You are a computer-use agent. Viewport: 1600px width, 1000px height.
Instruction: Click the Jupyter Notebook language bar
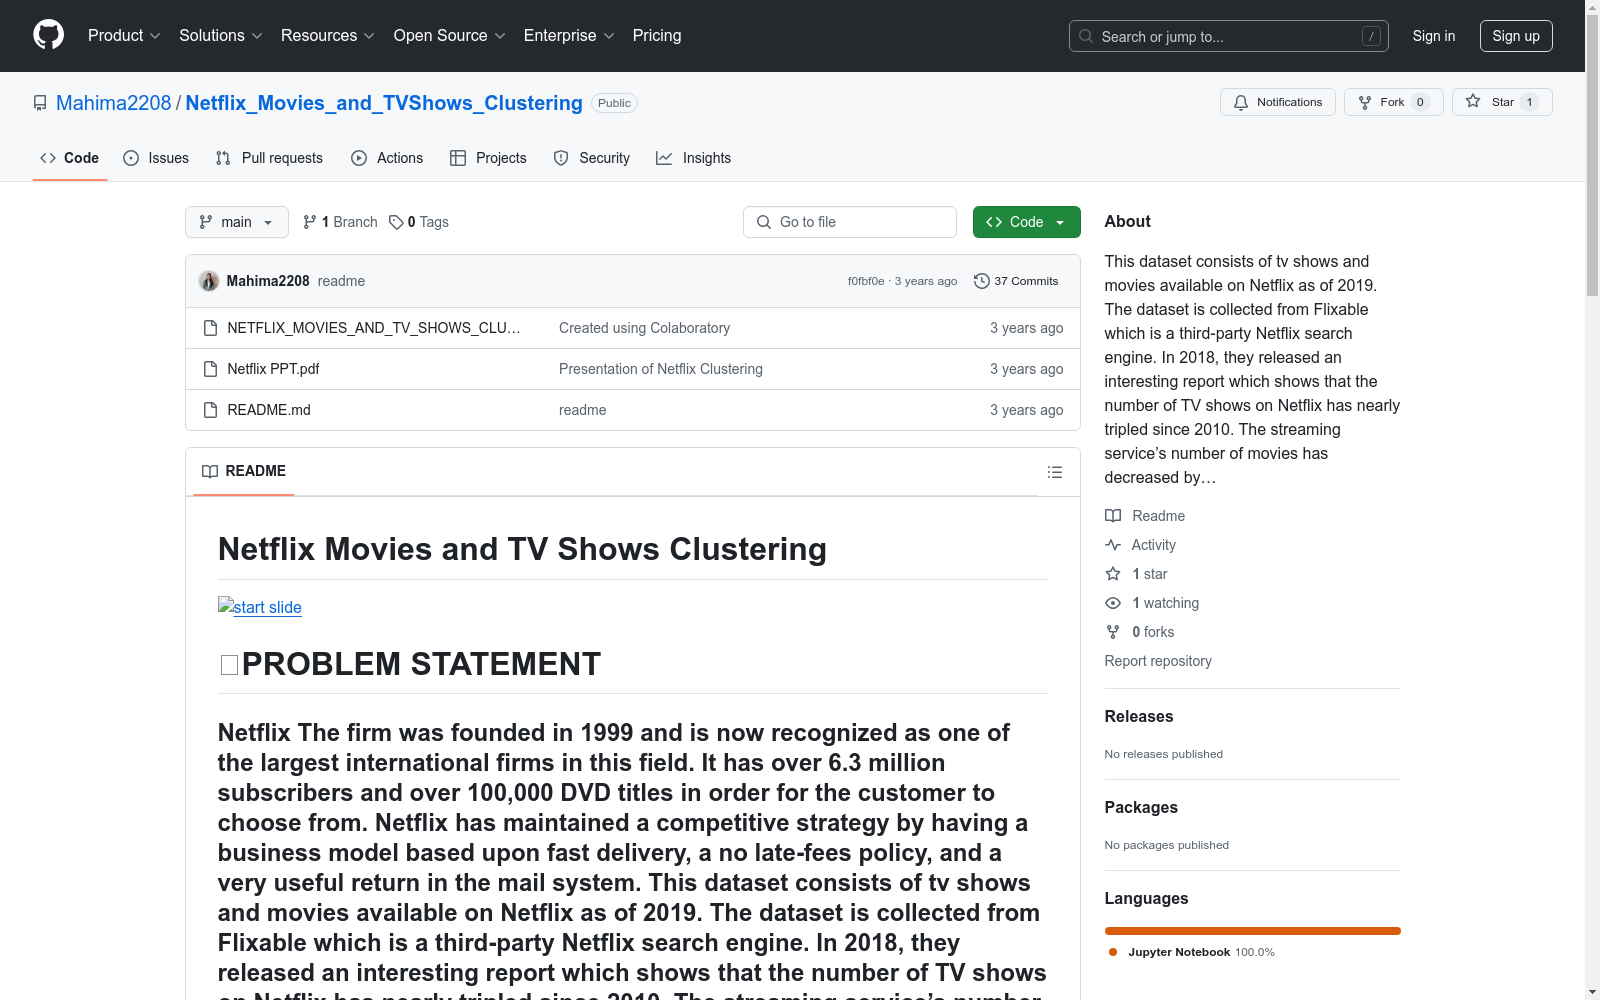(1253, 931)
